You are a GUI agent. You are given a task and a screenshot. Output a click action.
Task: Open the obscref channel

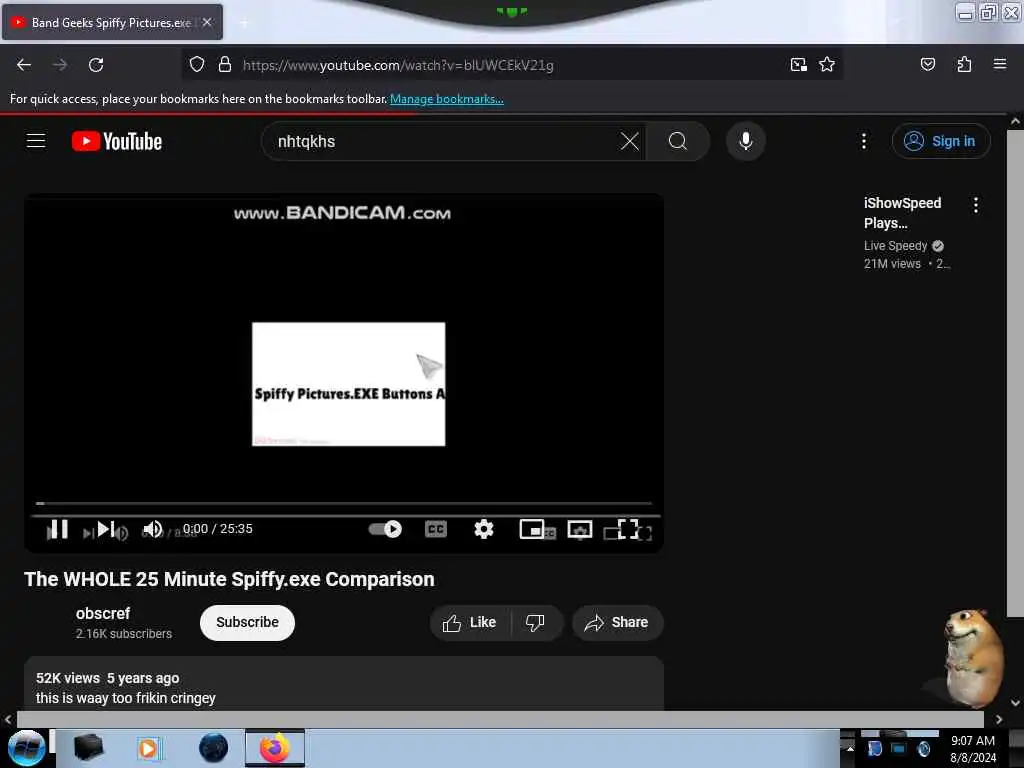[x=103, y=613]
